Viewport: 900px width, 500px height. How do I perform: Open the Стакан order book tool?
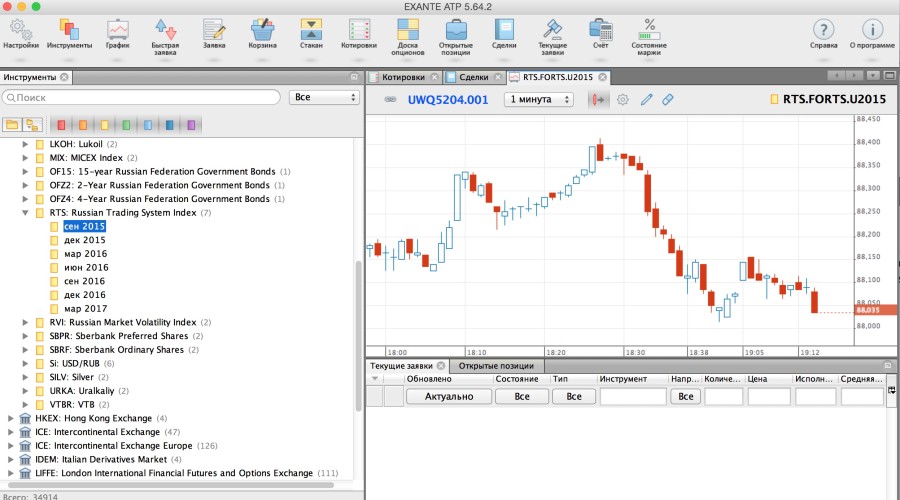(311, 32)
